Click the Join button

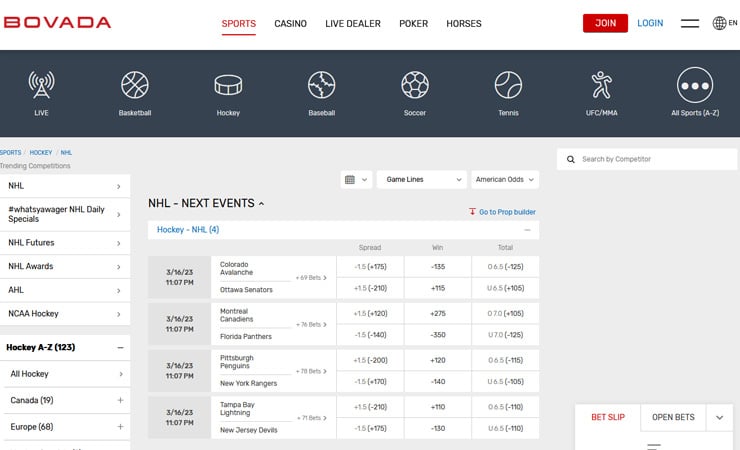[605, 23]
